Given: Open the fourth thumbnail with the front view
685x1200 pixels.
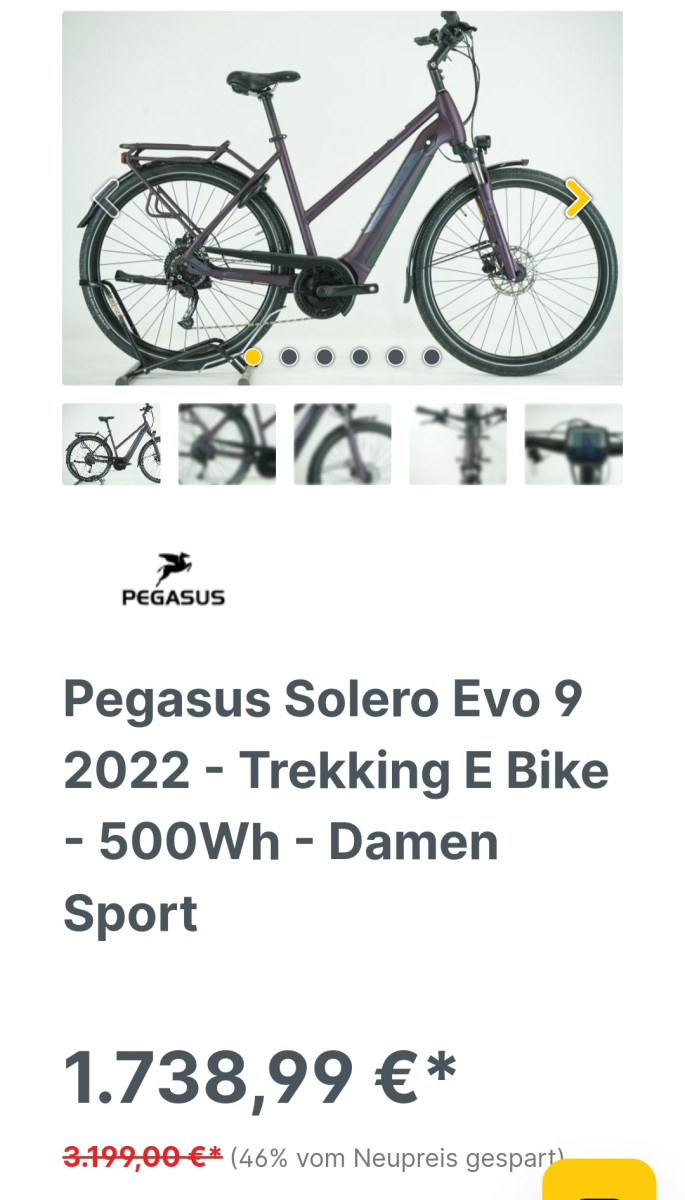Looking at the screenshot, I should (x=458, y=444).
